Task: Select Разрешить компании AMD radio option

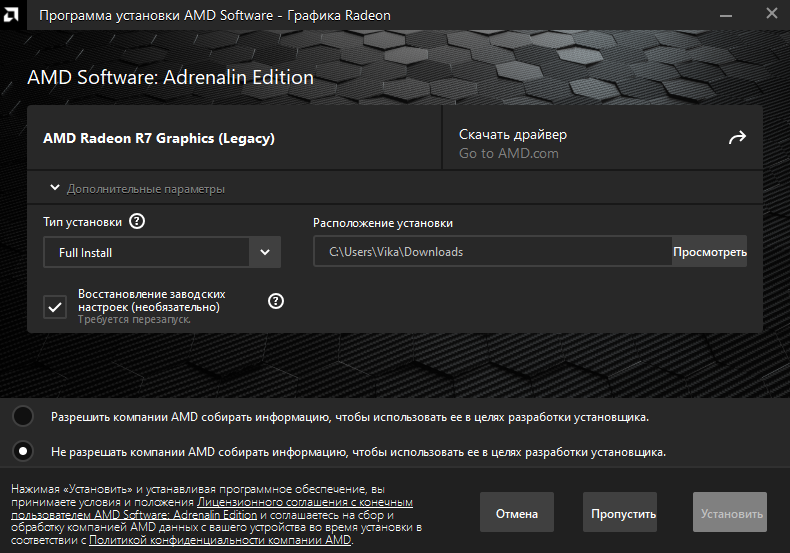Action: [x=23, y=416]
